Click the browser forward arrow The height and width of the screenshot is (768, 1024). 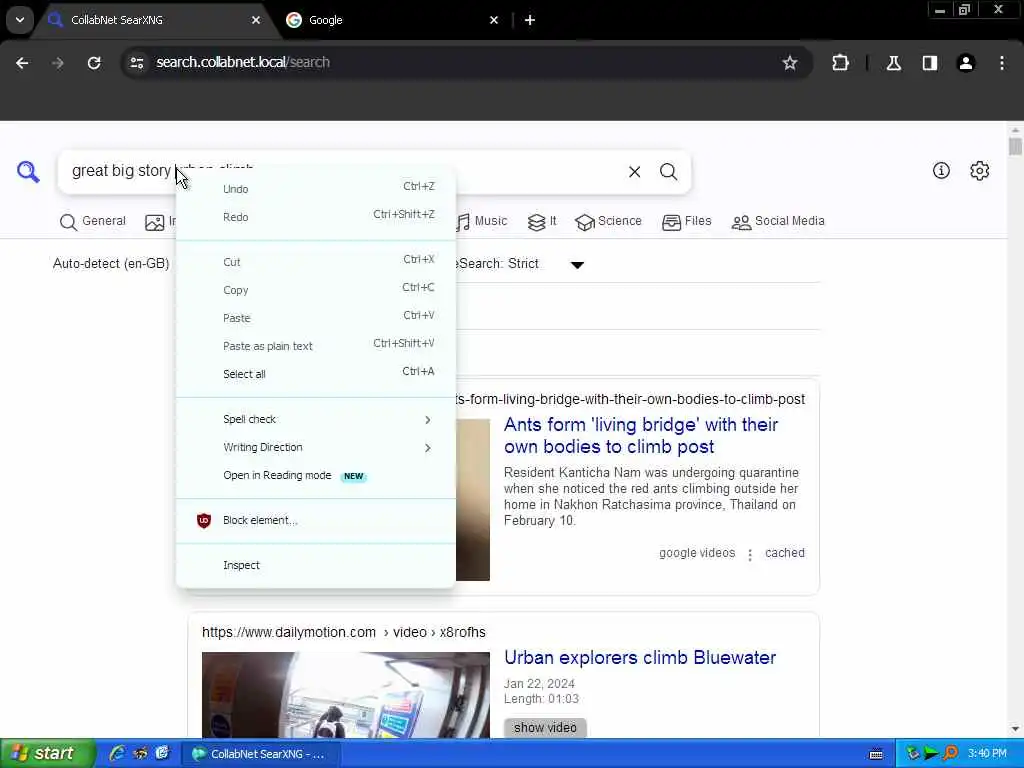58,63
